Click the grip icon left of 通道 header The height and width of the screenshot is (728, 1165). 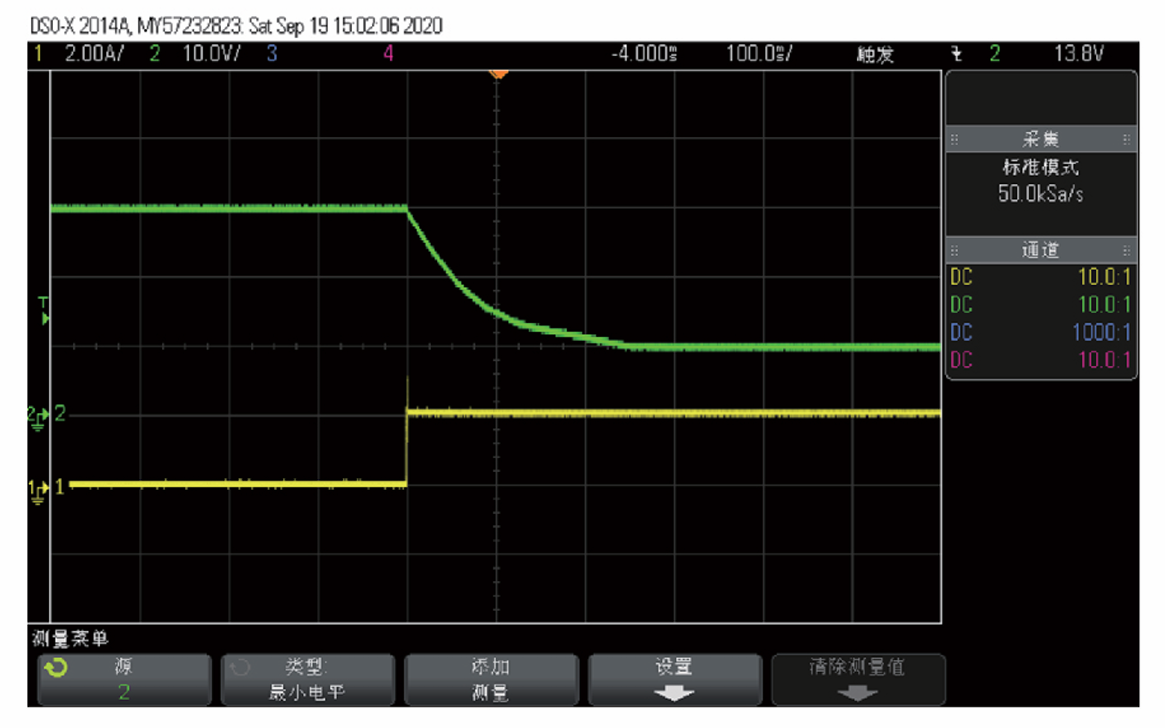(x=954, y=251)
